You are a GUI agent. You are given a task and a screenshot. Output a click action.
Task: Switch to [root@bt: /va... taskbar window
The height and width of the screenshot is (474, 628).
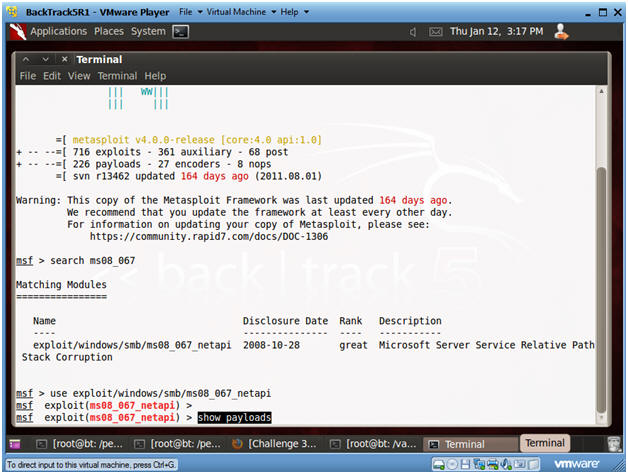click(x=373, y=444)
